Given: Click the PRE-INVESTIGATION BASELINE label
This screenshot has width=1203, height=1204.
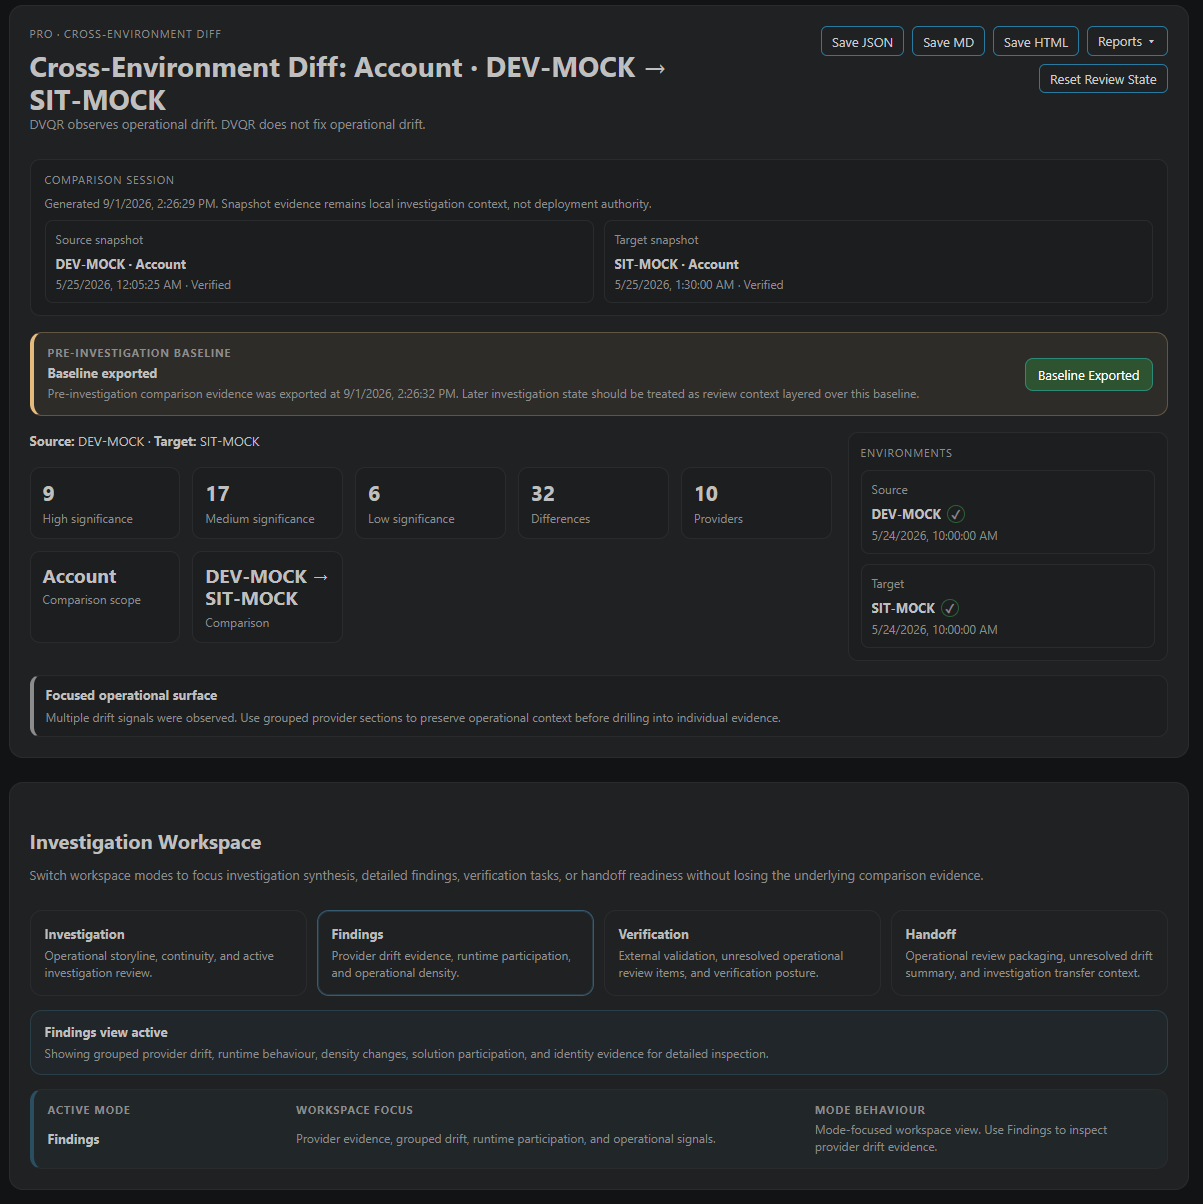Looking at the screenshot, I should coord(139,353).
